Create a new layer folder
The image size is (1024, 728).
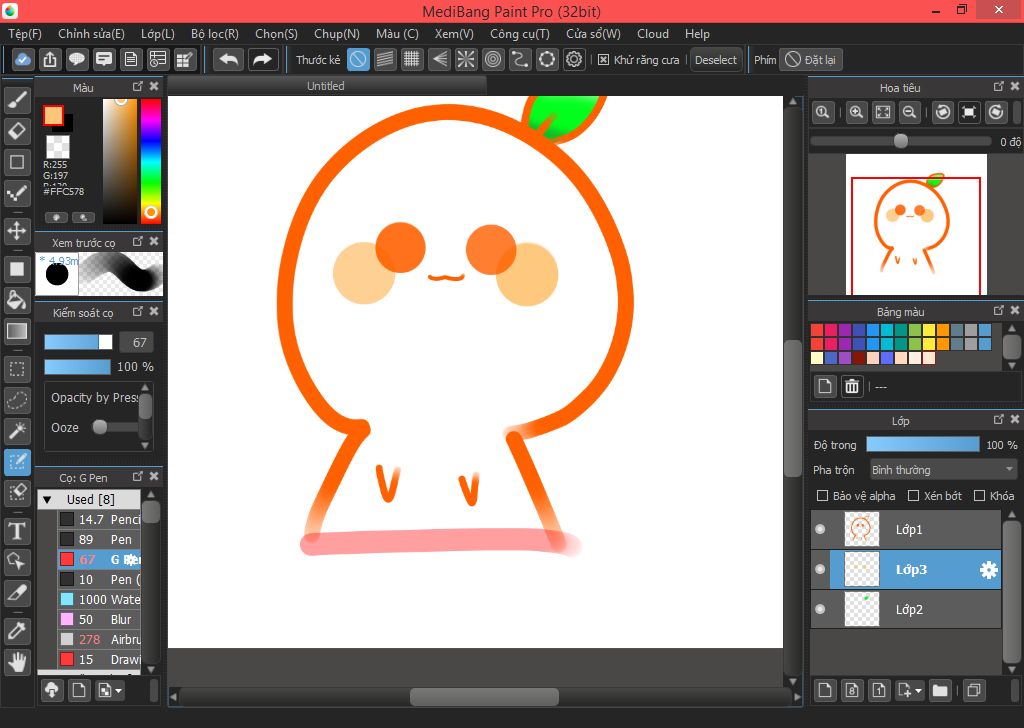click(940, 690)
